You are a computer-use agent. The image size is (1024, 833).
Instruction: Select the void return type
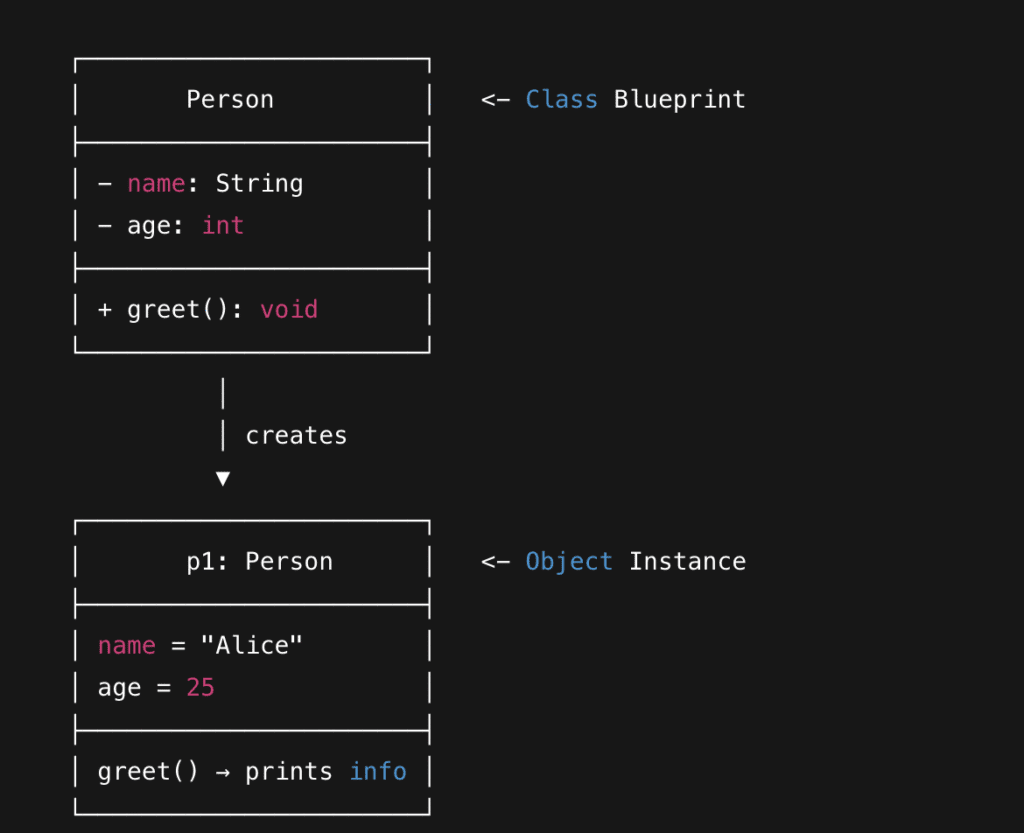point(289,310)
